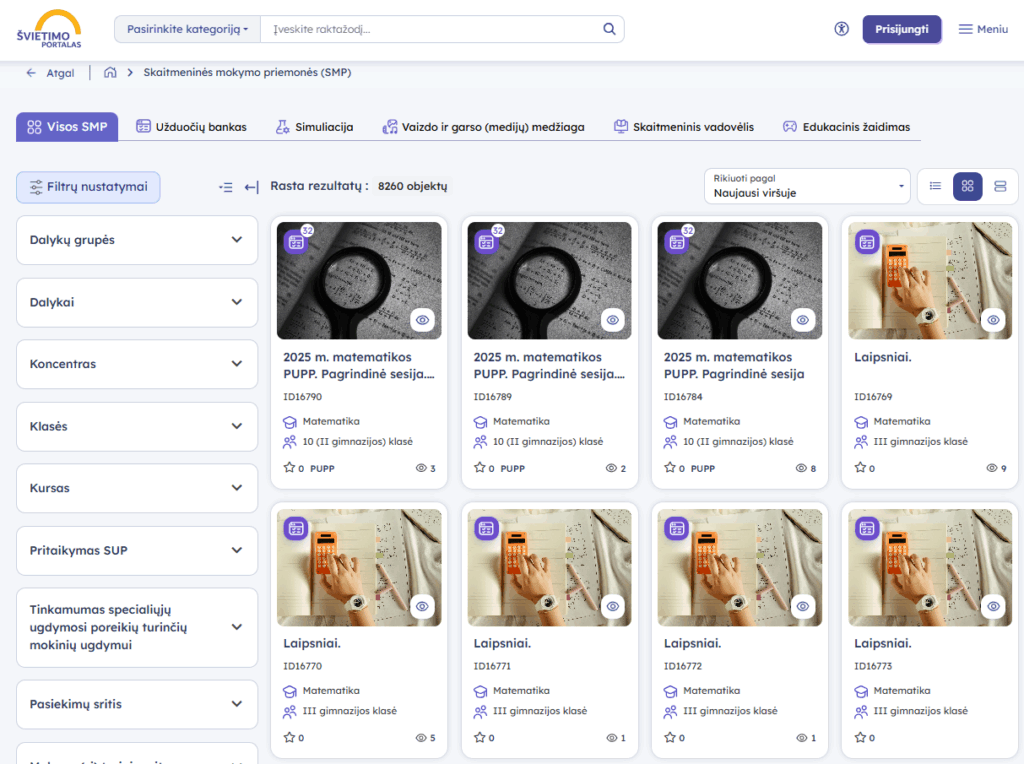This screenshot has width=1024, height=764.
Task: Open the Edukacinis žaidimas tab
Action: 846,127
